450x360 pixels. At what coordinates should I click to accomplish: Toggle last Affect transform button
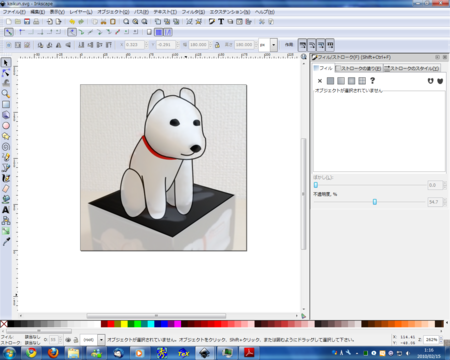point(330,45)
